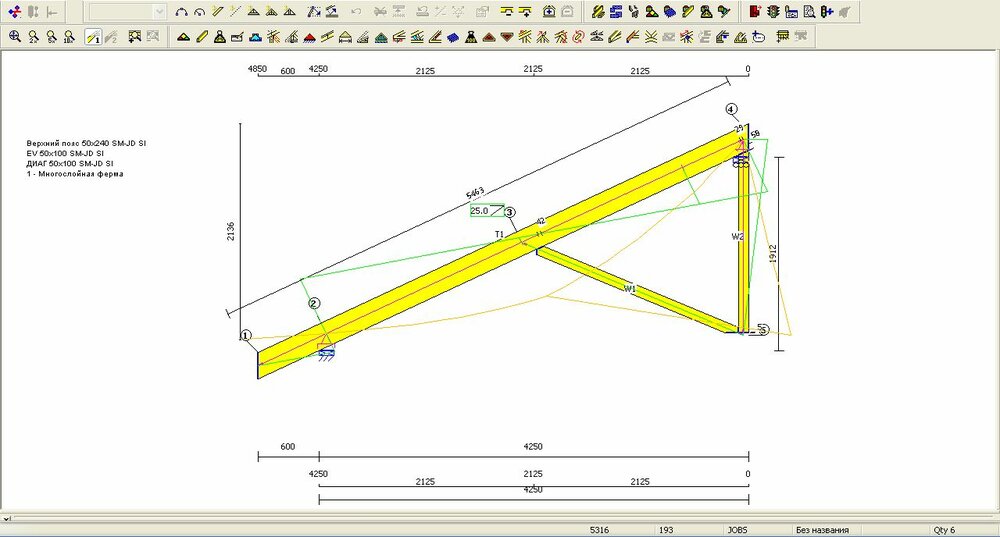Click the brown inverted triangle icon
This screenshot has height=537, width=1000.
coord(507,37)
